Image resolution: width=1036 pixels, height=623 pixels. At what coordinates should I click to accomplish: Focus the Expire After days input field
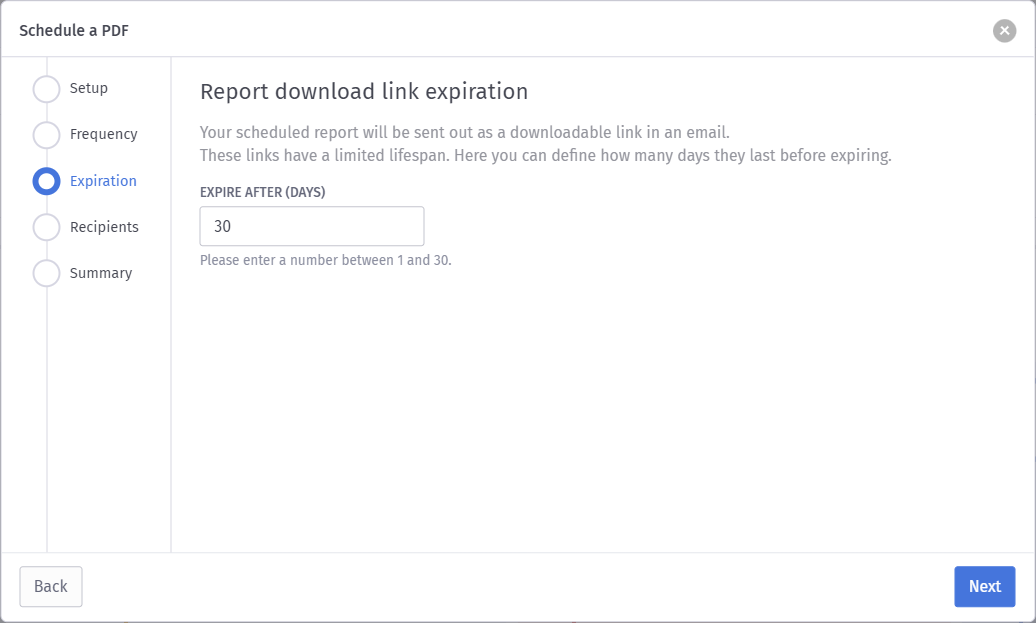(x=312, y=226)
